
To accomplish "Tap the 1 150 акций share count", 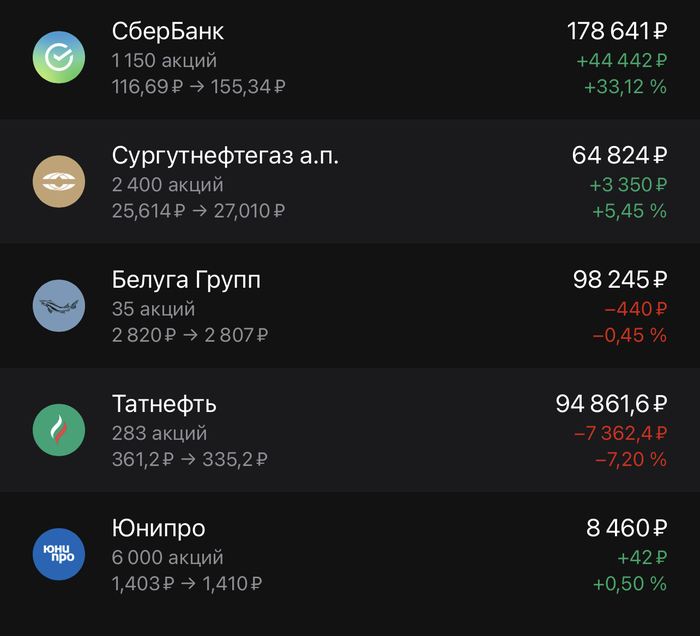I will 165,61.
